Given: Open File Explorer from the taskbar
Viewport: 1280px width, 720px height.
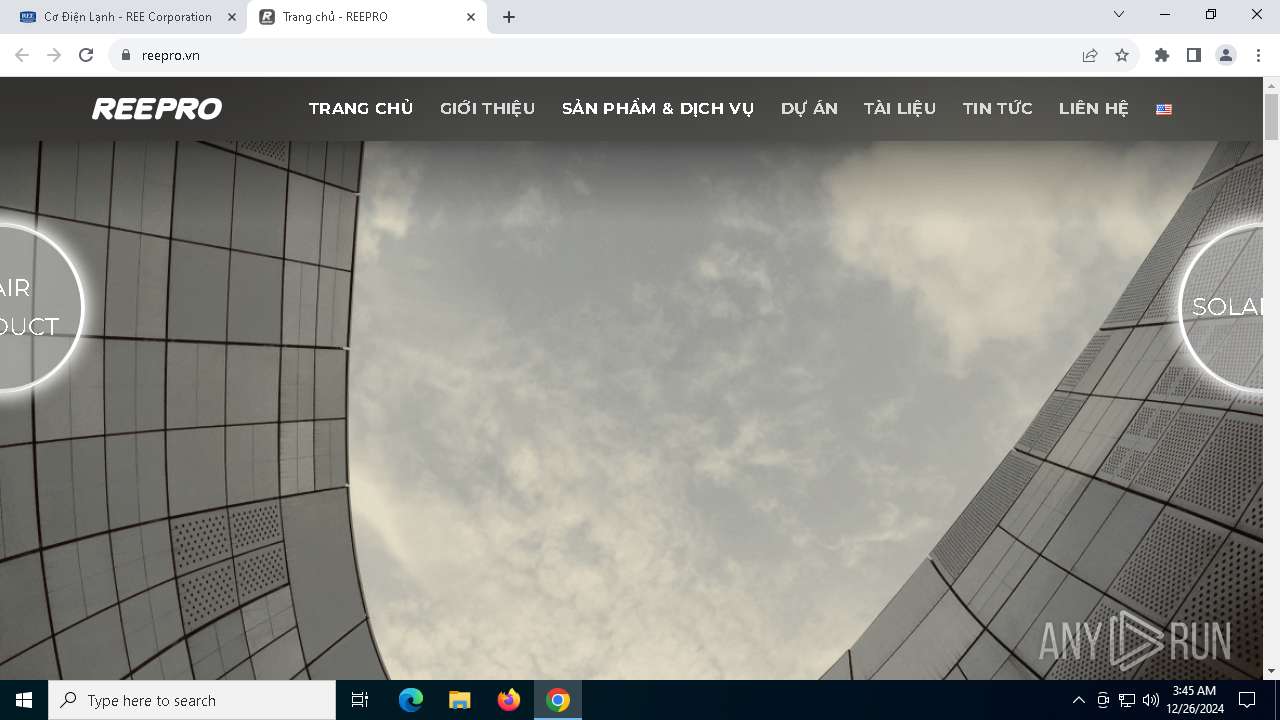Looking at the screenshot, I should pyautogui.click(x=460, y=700).
